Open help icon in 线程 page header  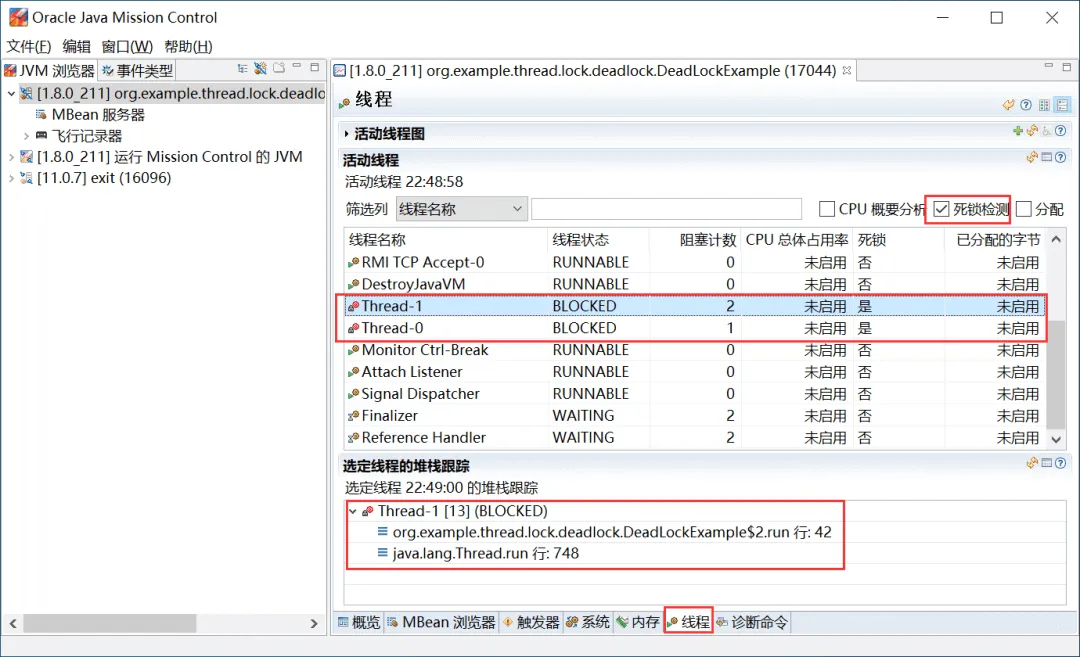coord(1026,105)
